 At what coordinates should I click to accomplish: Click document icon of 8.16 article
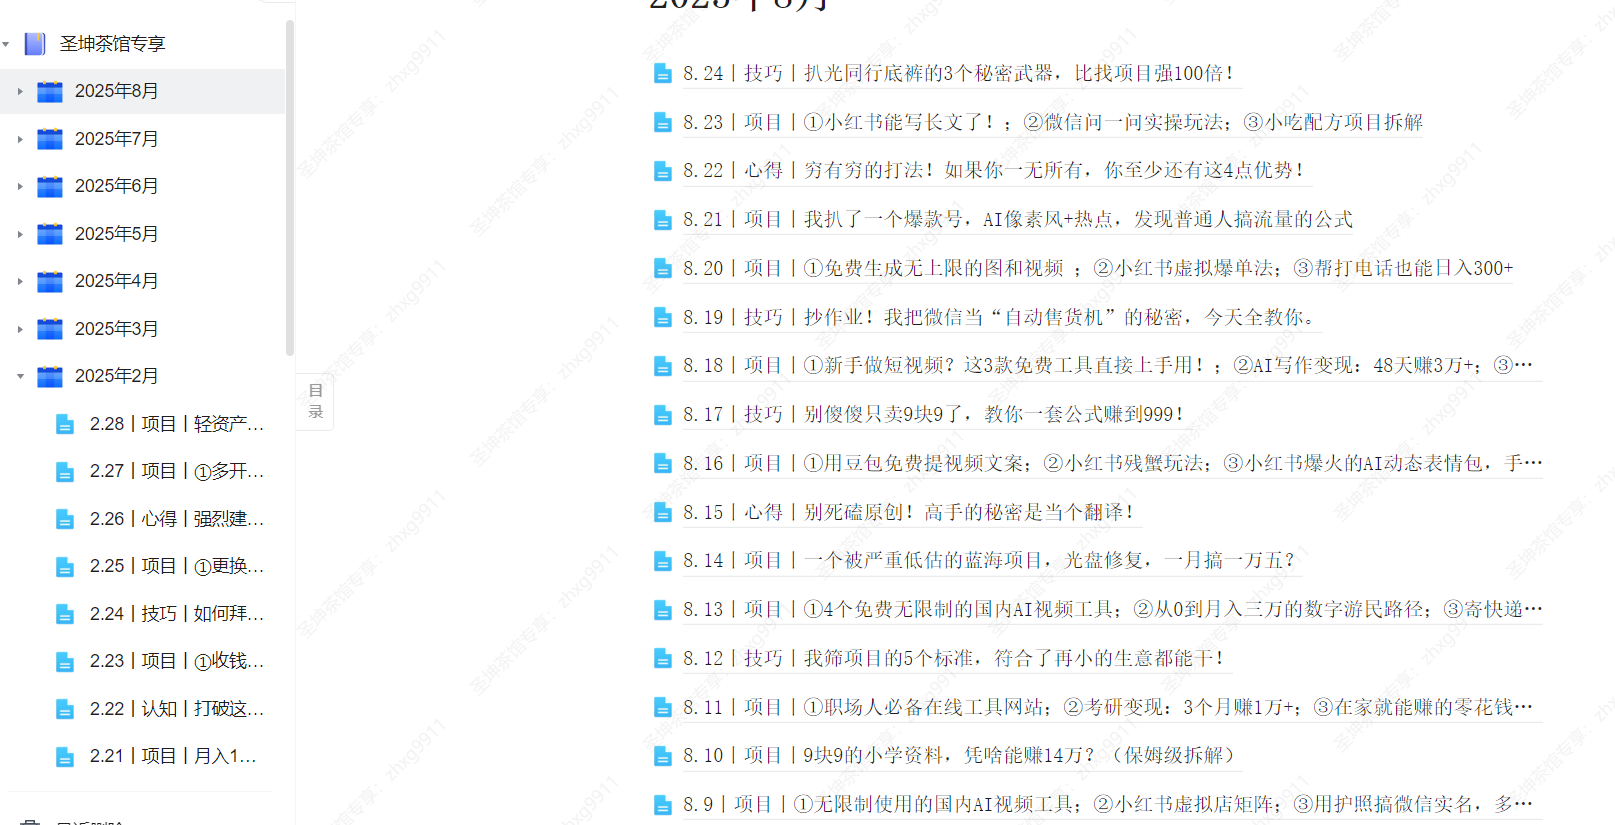[662, 463]
